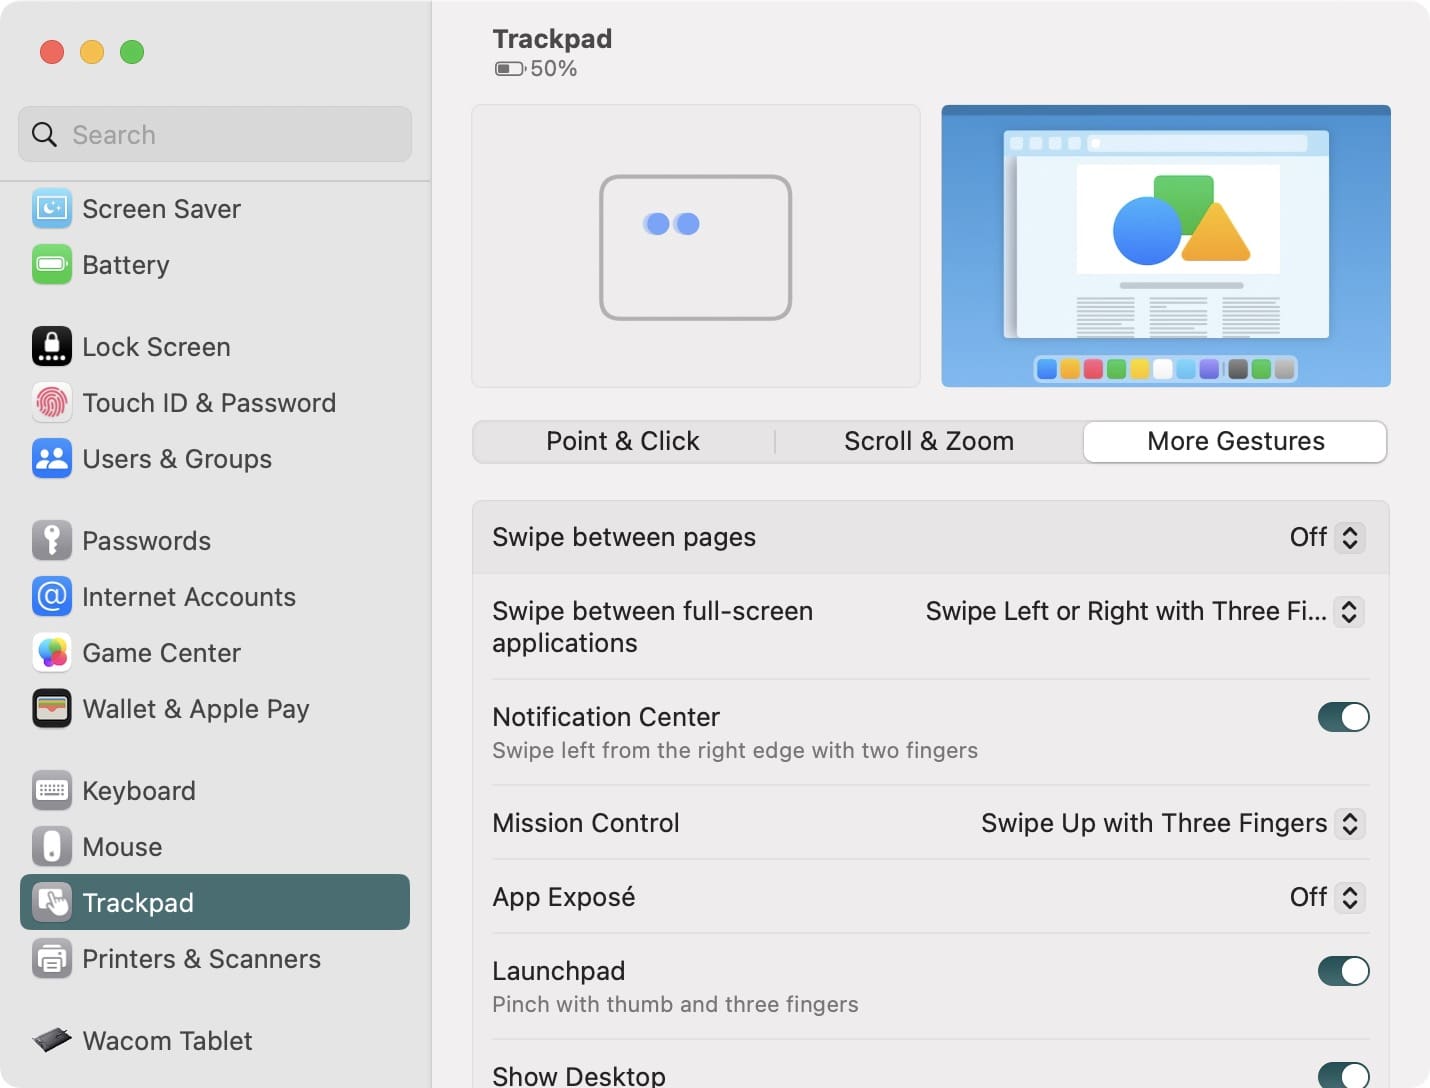Select the Battery icon in sidebar
The width and height of the screenshot is (1430, 1088).
(x=52, y=264)
